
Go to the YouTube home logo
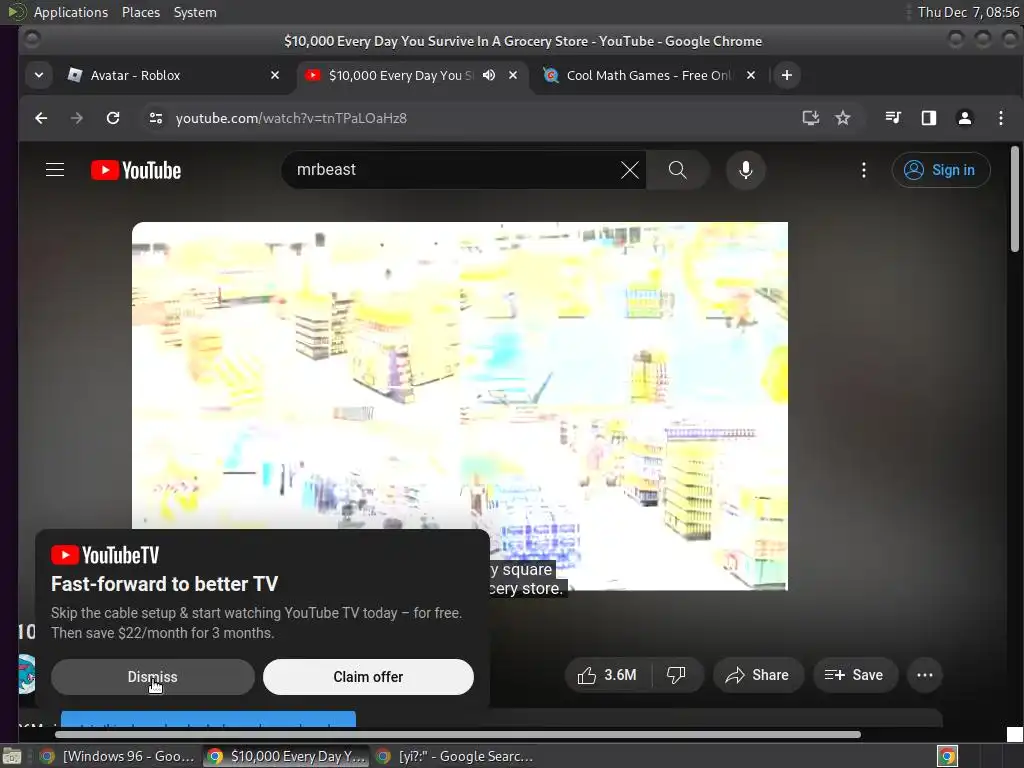(136, 170)
